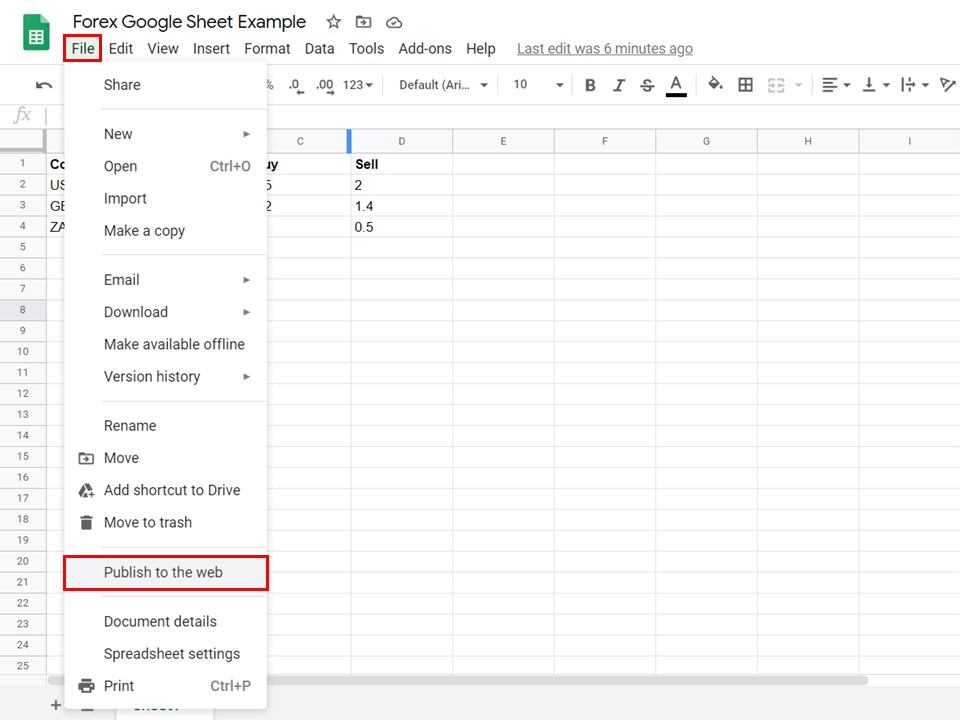Open the Text alignment options

click(x=836, y=85)
